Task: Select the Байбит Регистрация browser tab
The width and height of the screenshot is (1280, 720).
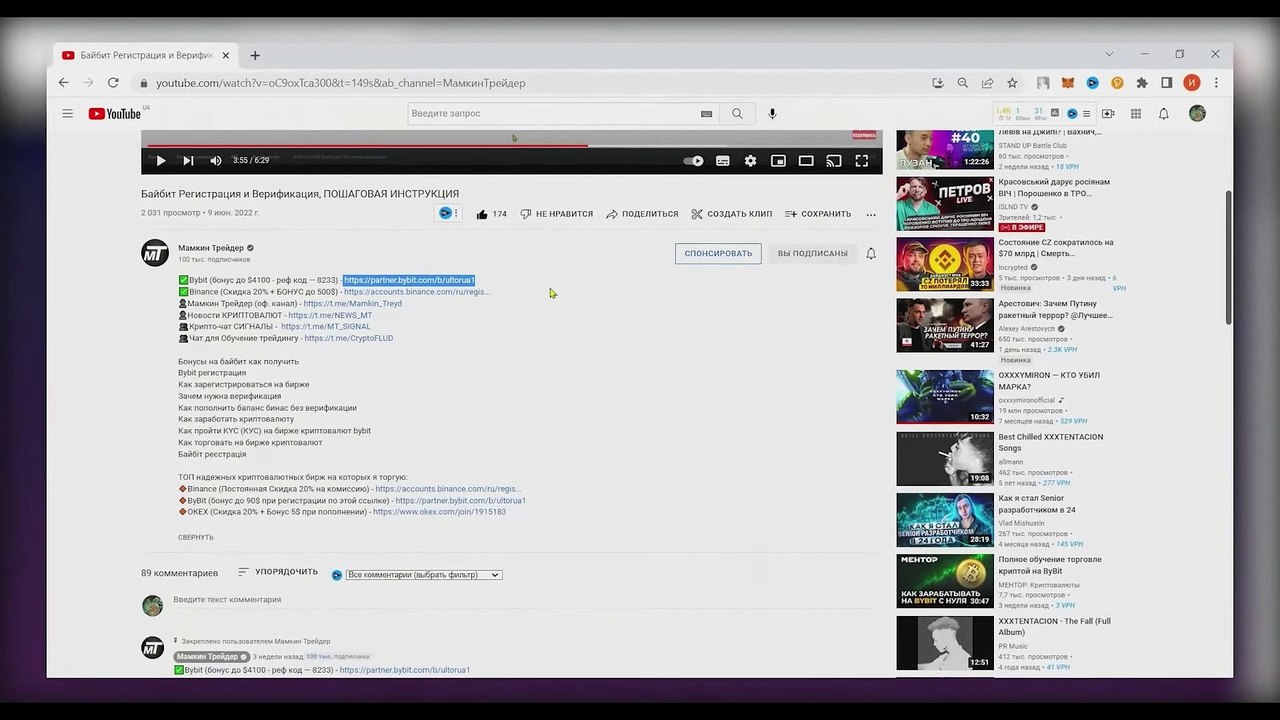Action: coord(147,55)
